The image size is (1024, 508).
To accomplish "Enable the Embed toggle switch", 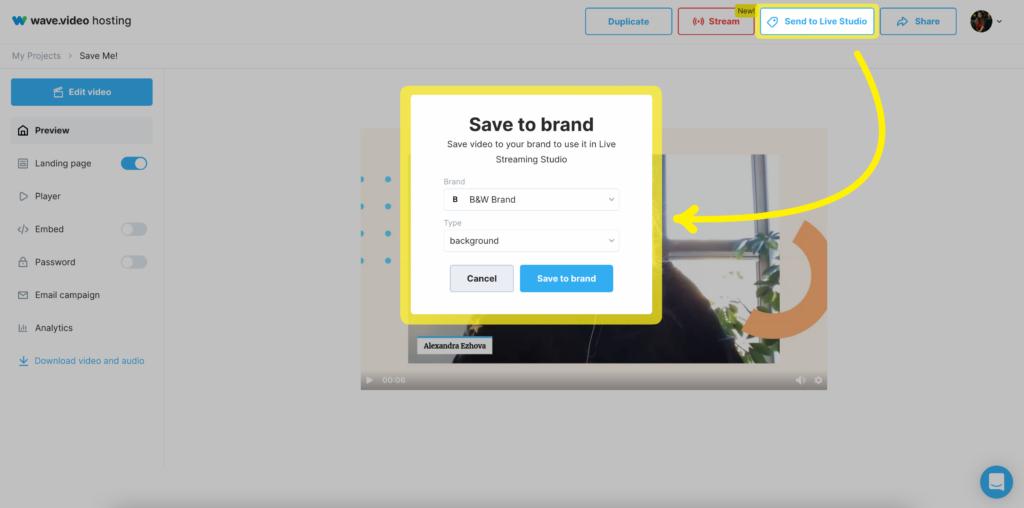I will pos(134,229).
